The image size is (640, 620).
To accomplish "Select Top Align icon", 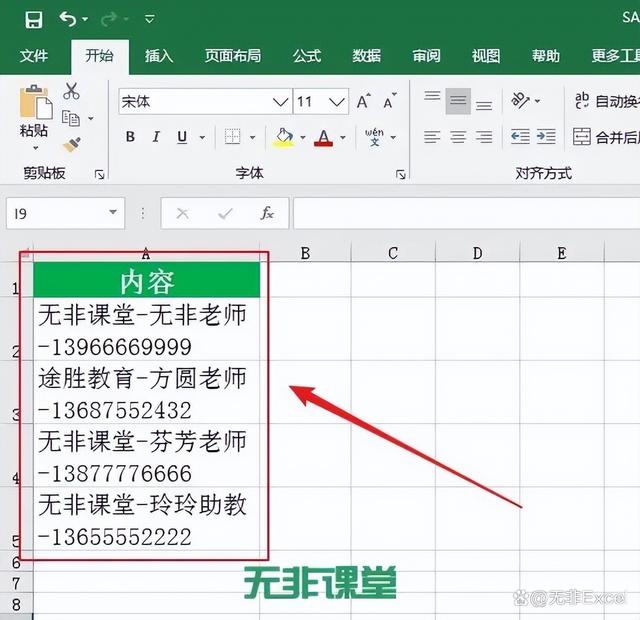I will click(x=432, y=96).
